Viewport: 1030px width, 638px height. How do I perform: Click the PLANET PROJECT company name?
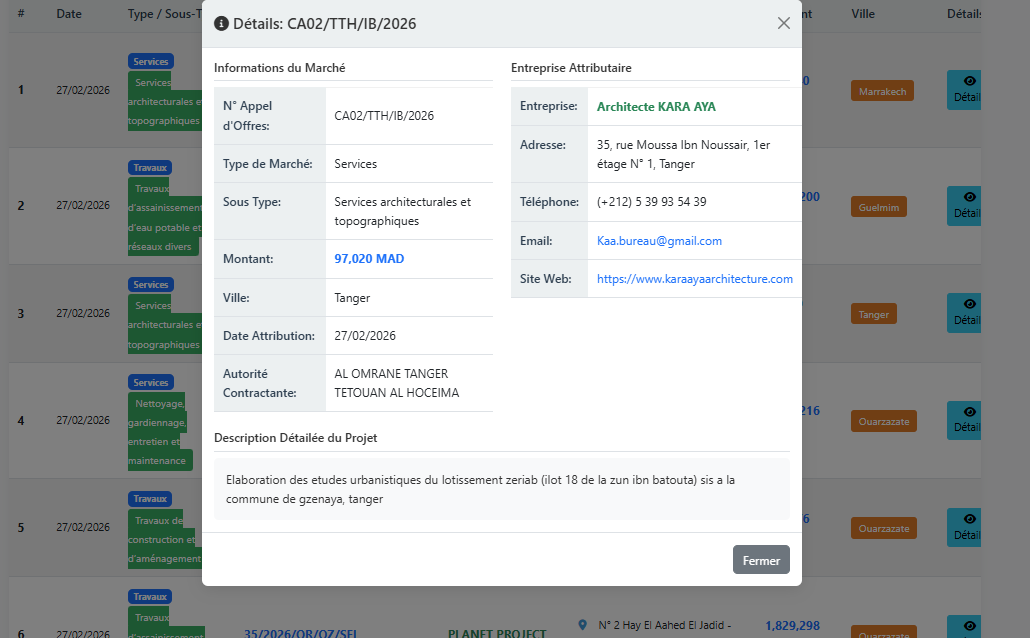pyautogui.click(x=497, y=632)
